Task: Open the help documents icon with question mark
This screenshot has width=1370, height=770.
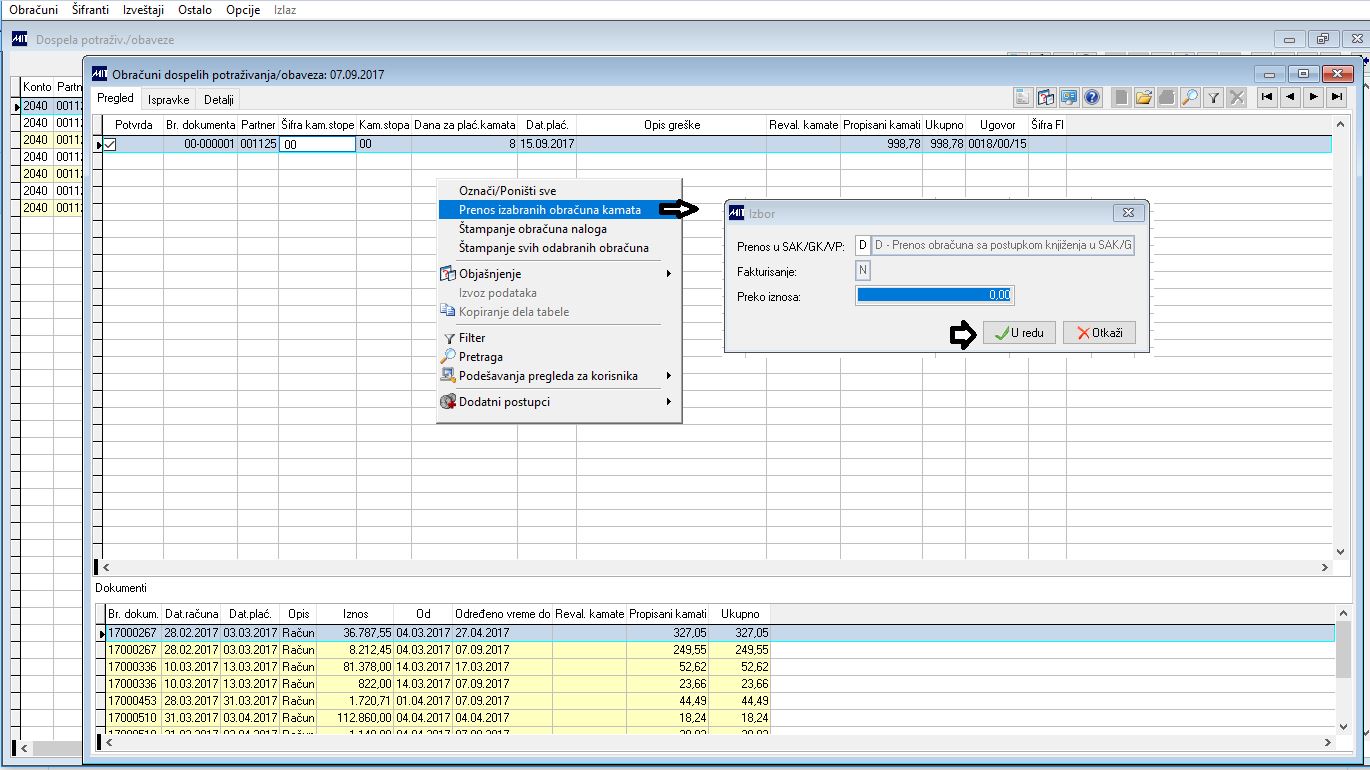Action: pos(1046,97)
